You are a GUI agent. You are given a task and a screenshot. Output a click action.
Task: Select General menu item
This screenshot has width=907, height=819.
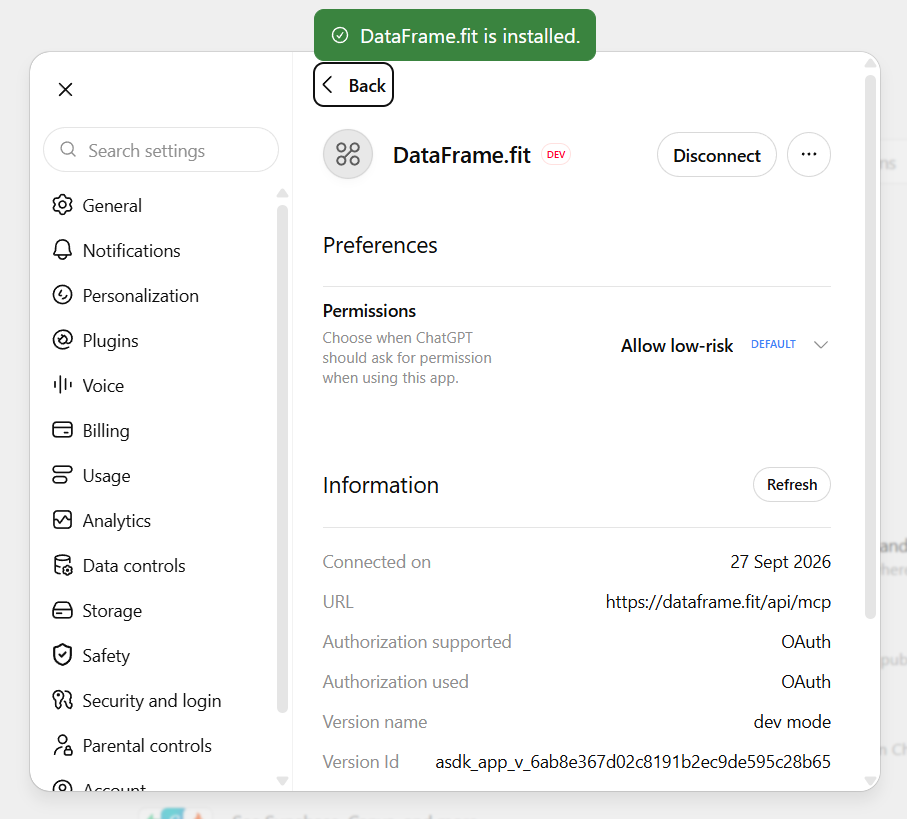pyautogui.click(x=112, y=205)
